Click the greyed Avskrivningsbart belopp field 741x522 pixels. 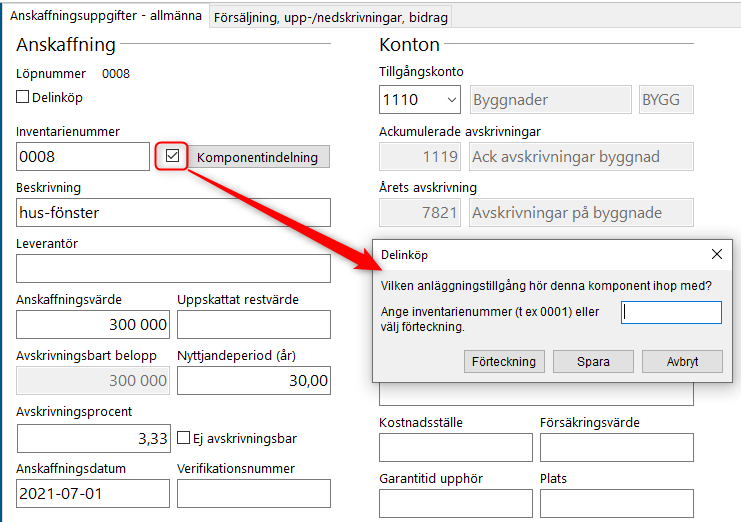[93, 380]
